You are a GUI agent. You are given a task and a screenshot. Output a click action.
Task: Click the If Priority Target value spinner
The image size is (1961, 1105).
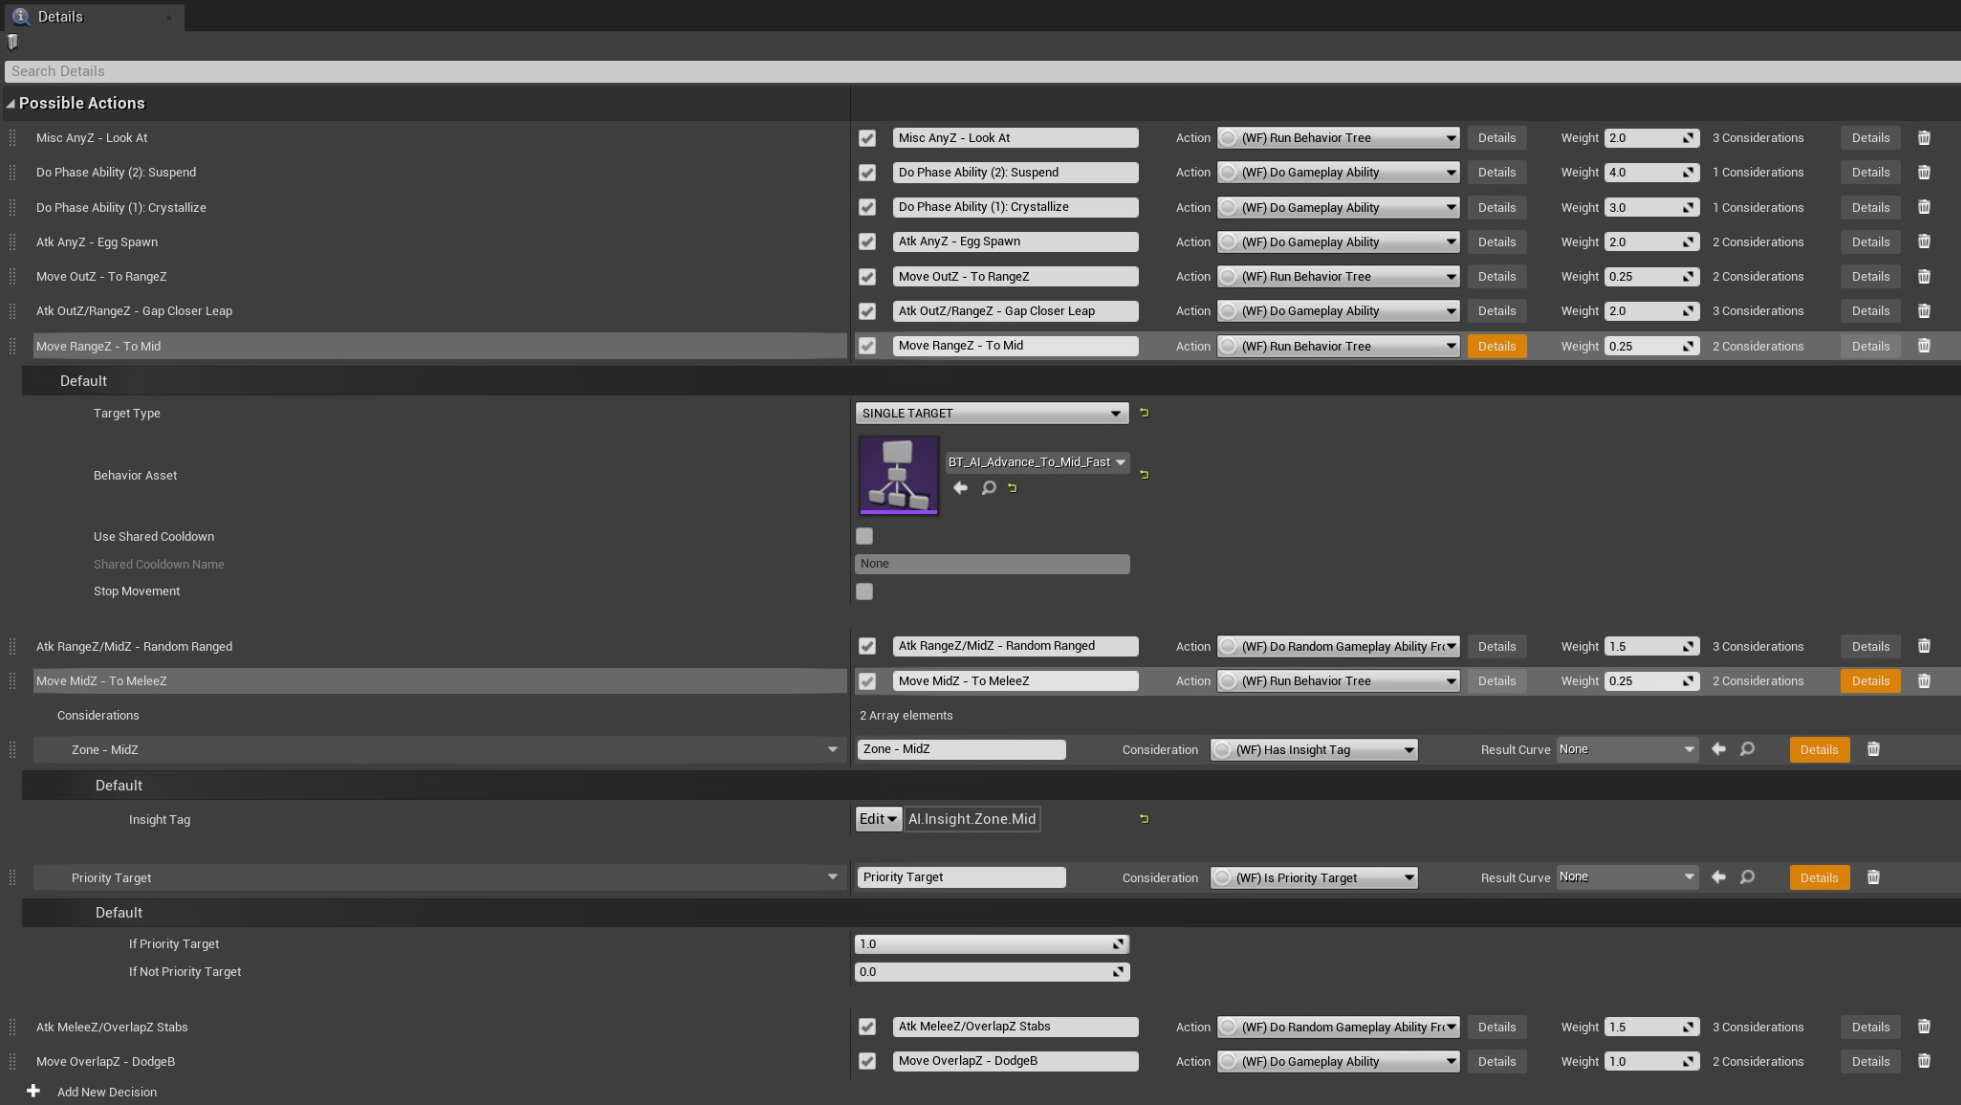(x=1118, y=944)
